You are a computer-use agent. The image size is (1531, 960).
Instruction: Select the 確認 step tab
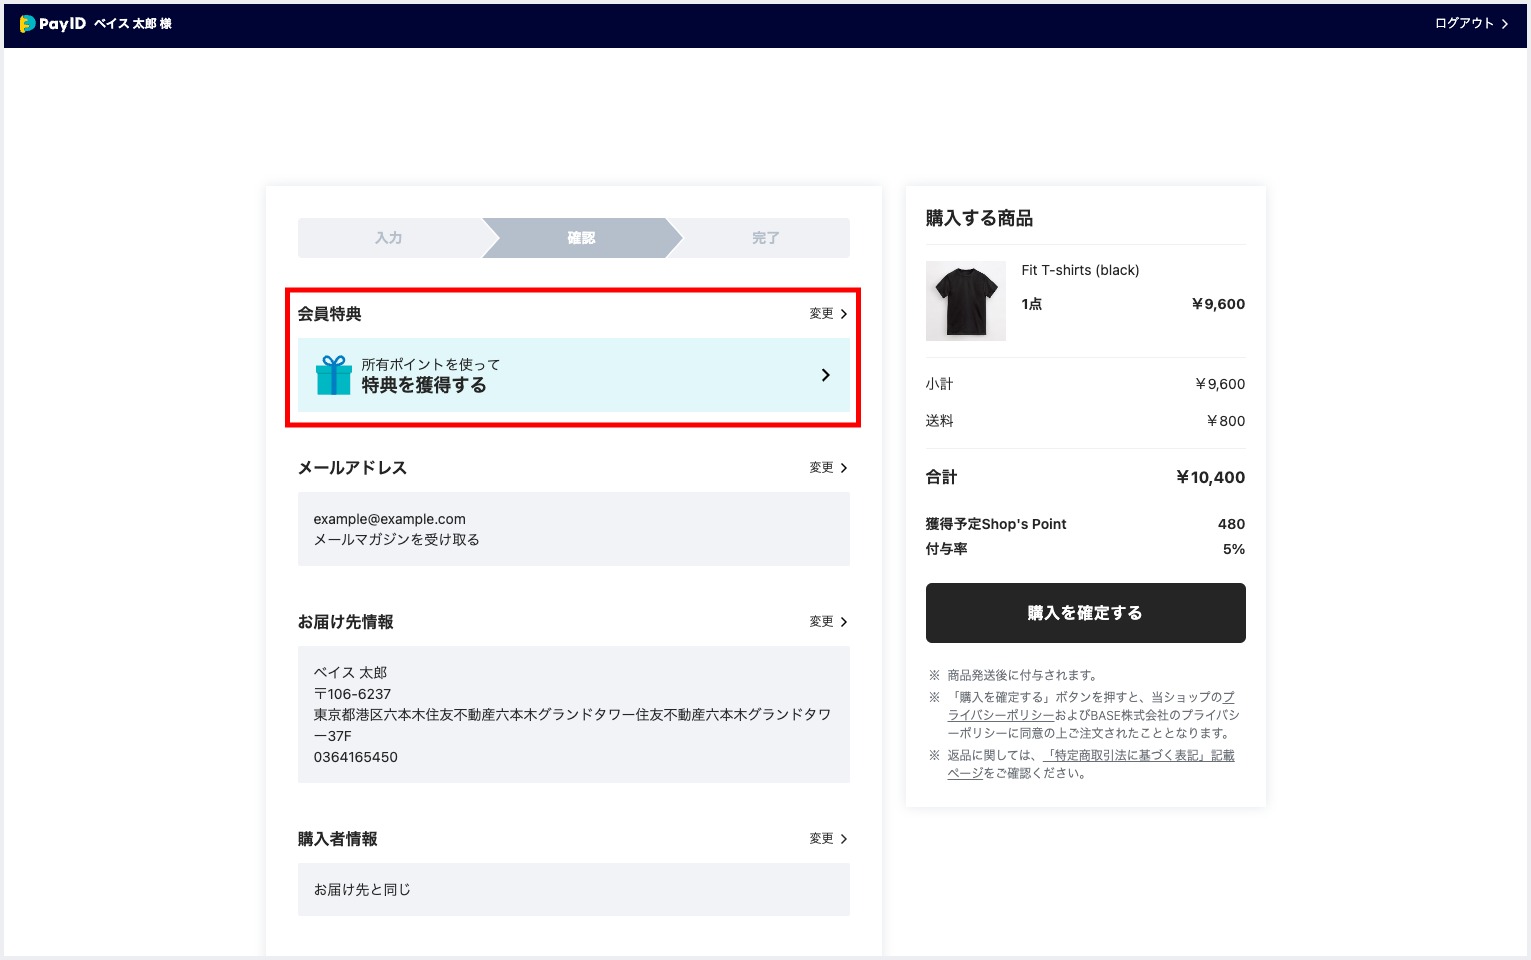point(582,238)
